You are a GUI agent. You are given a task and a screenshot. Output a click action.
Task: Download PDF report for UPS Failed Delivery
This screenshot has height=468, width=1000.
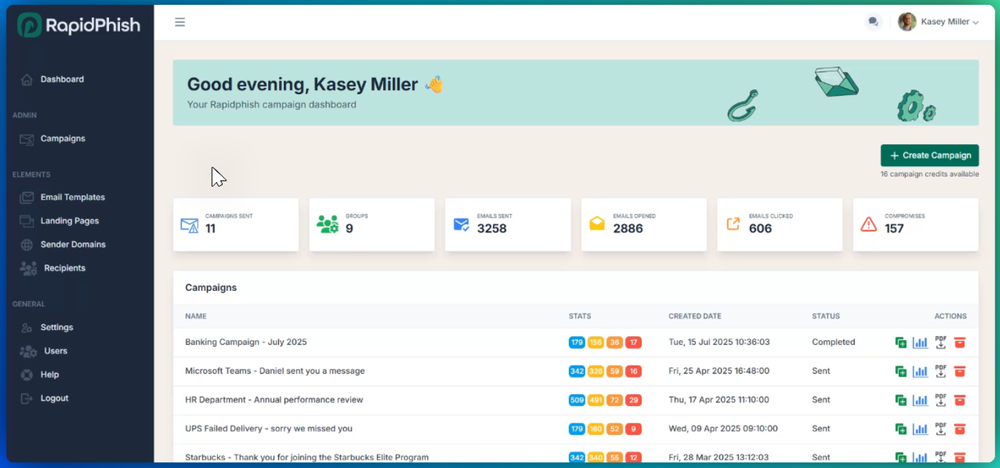pos(941,428)
